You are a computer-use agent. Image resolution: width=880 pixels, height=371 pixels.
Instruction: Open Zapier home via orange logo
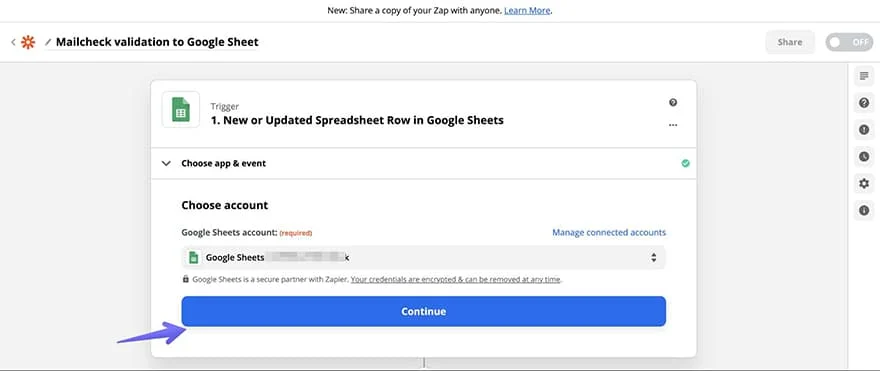pos(28,42)
